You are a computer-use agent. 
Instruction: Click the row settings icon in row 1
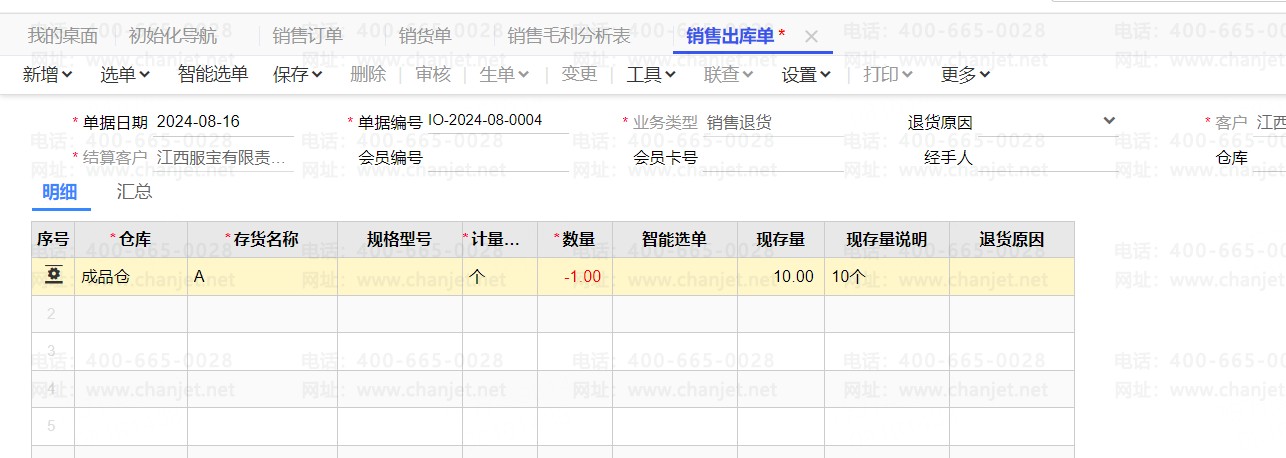pyautogui.click(x=52, y=275)
